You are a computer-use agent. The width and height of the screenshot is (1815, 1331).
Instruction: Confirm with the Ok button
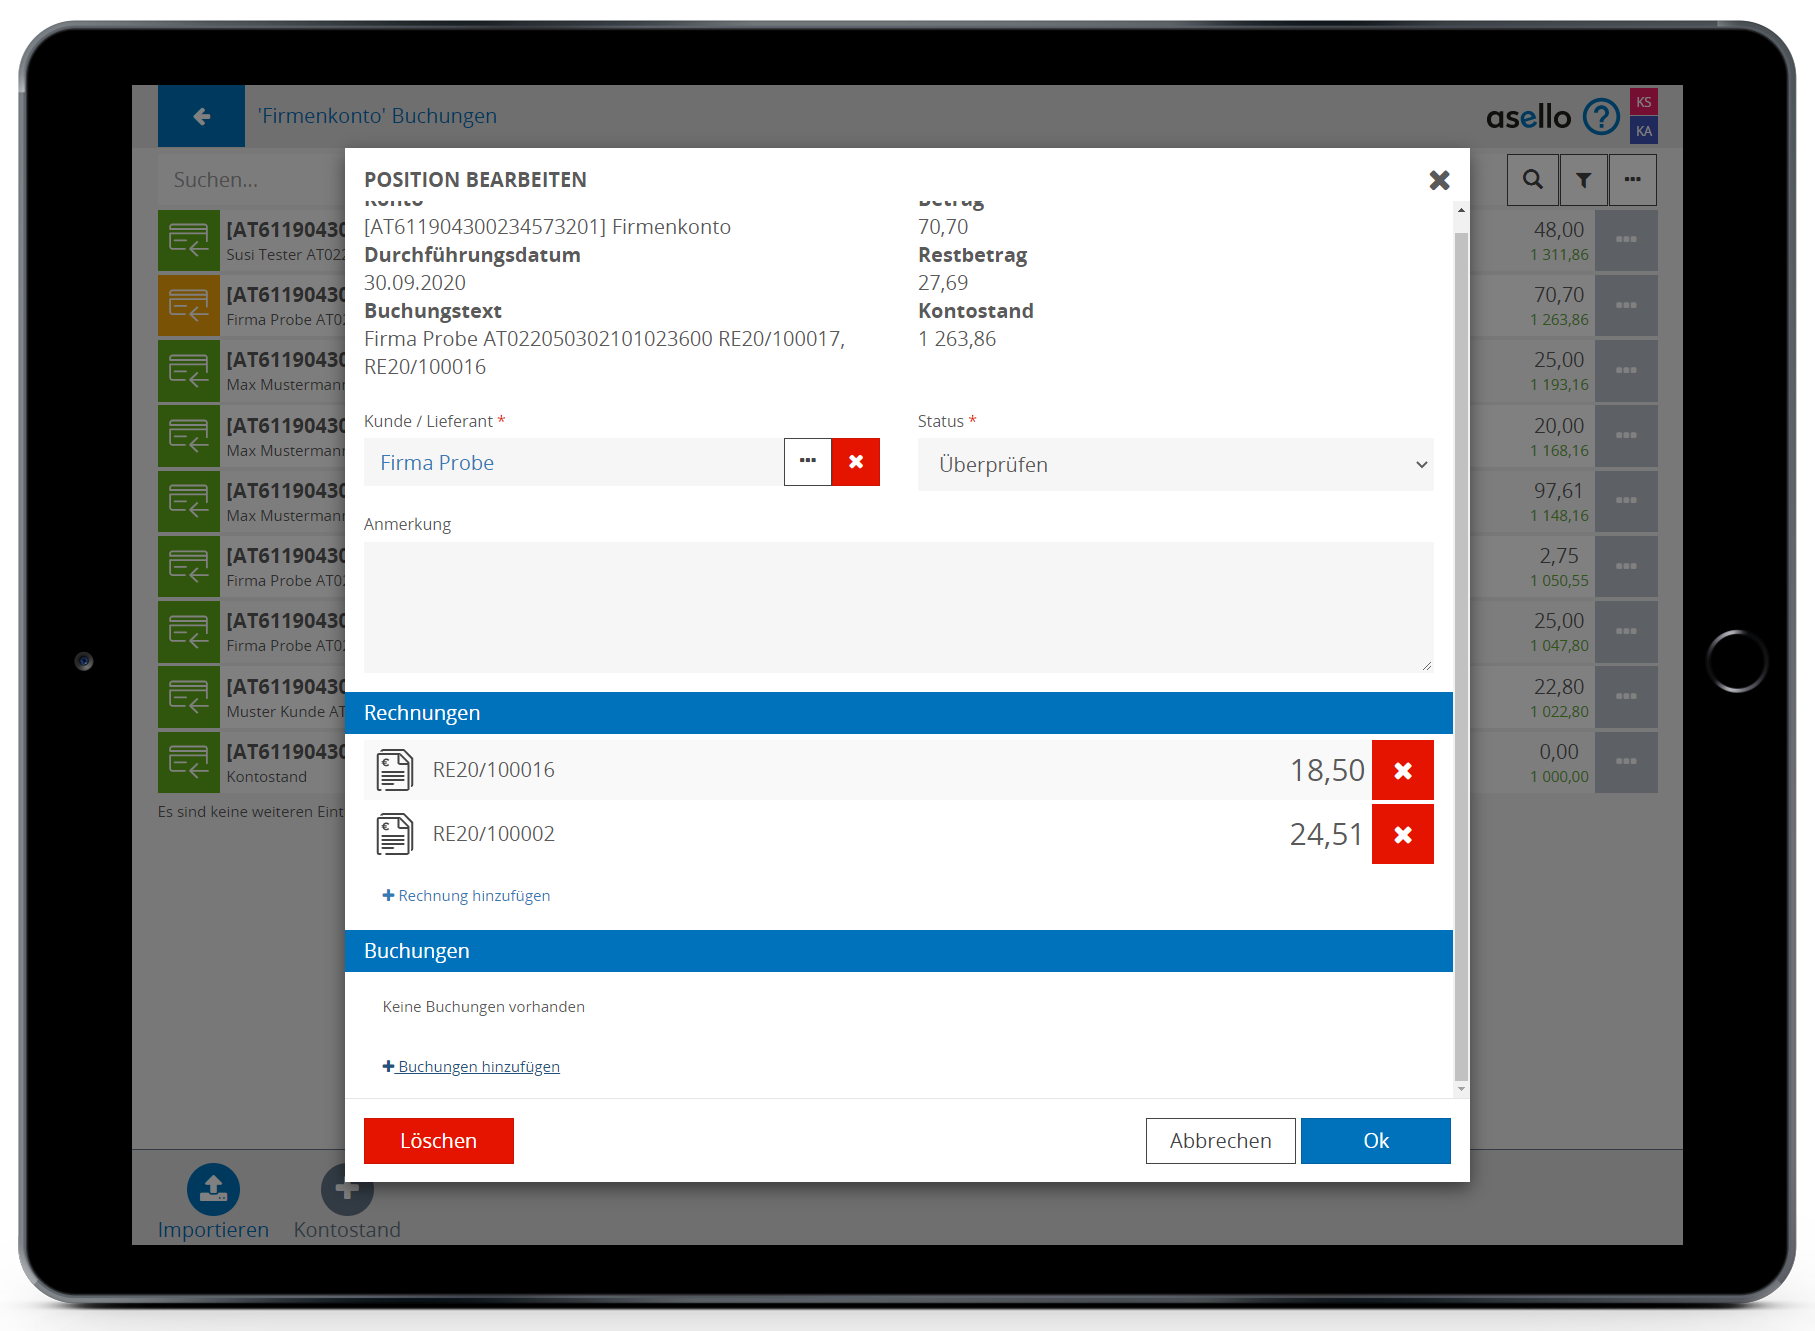point(1375,1141)
